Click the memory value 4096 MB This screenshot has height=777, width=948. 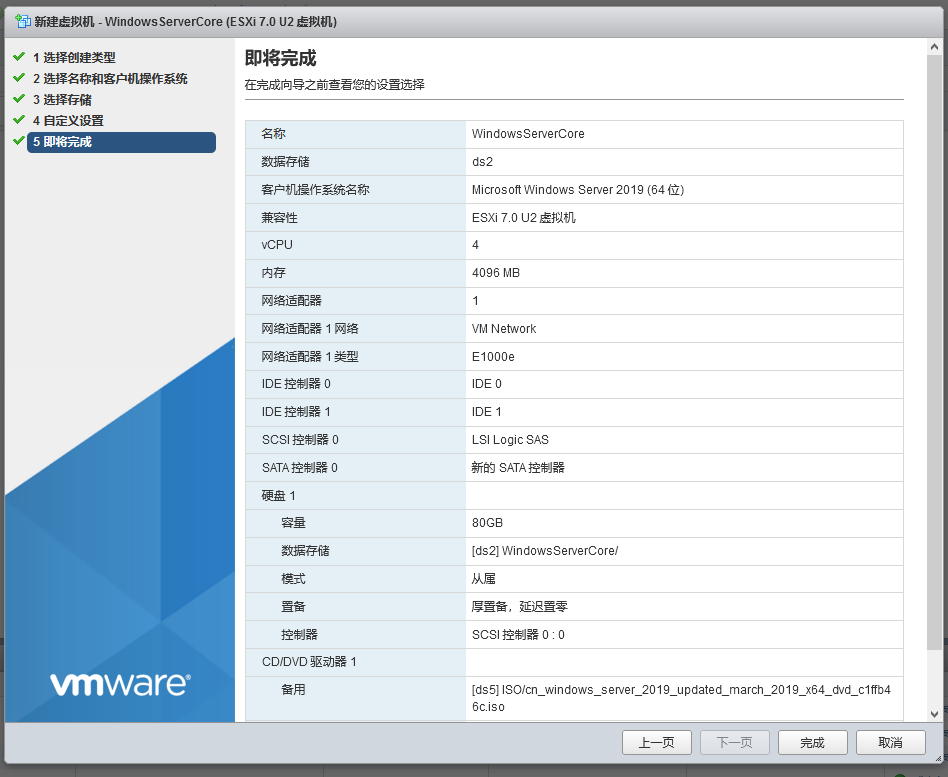pyautogui.click(x=496, y=273)
